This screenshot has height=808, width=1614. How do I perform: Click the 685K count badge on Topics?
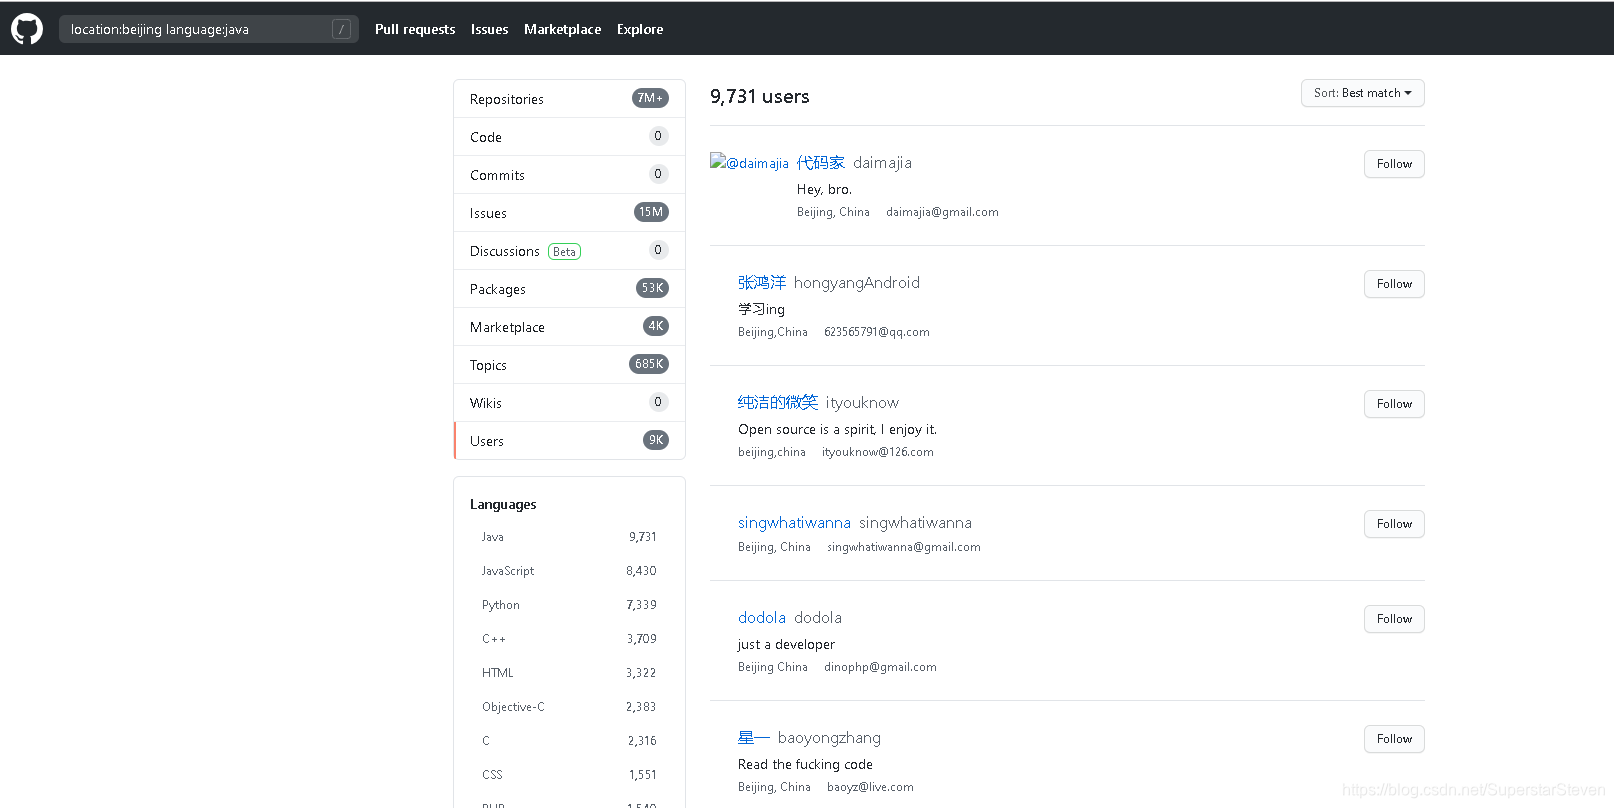649,364
